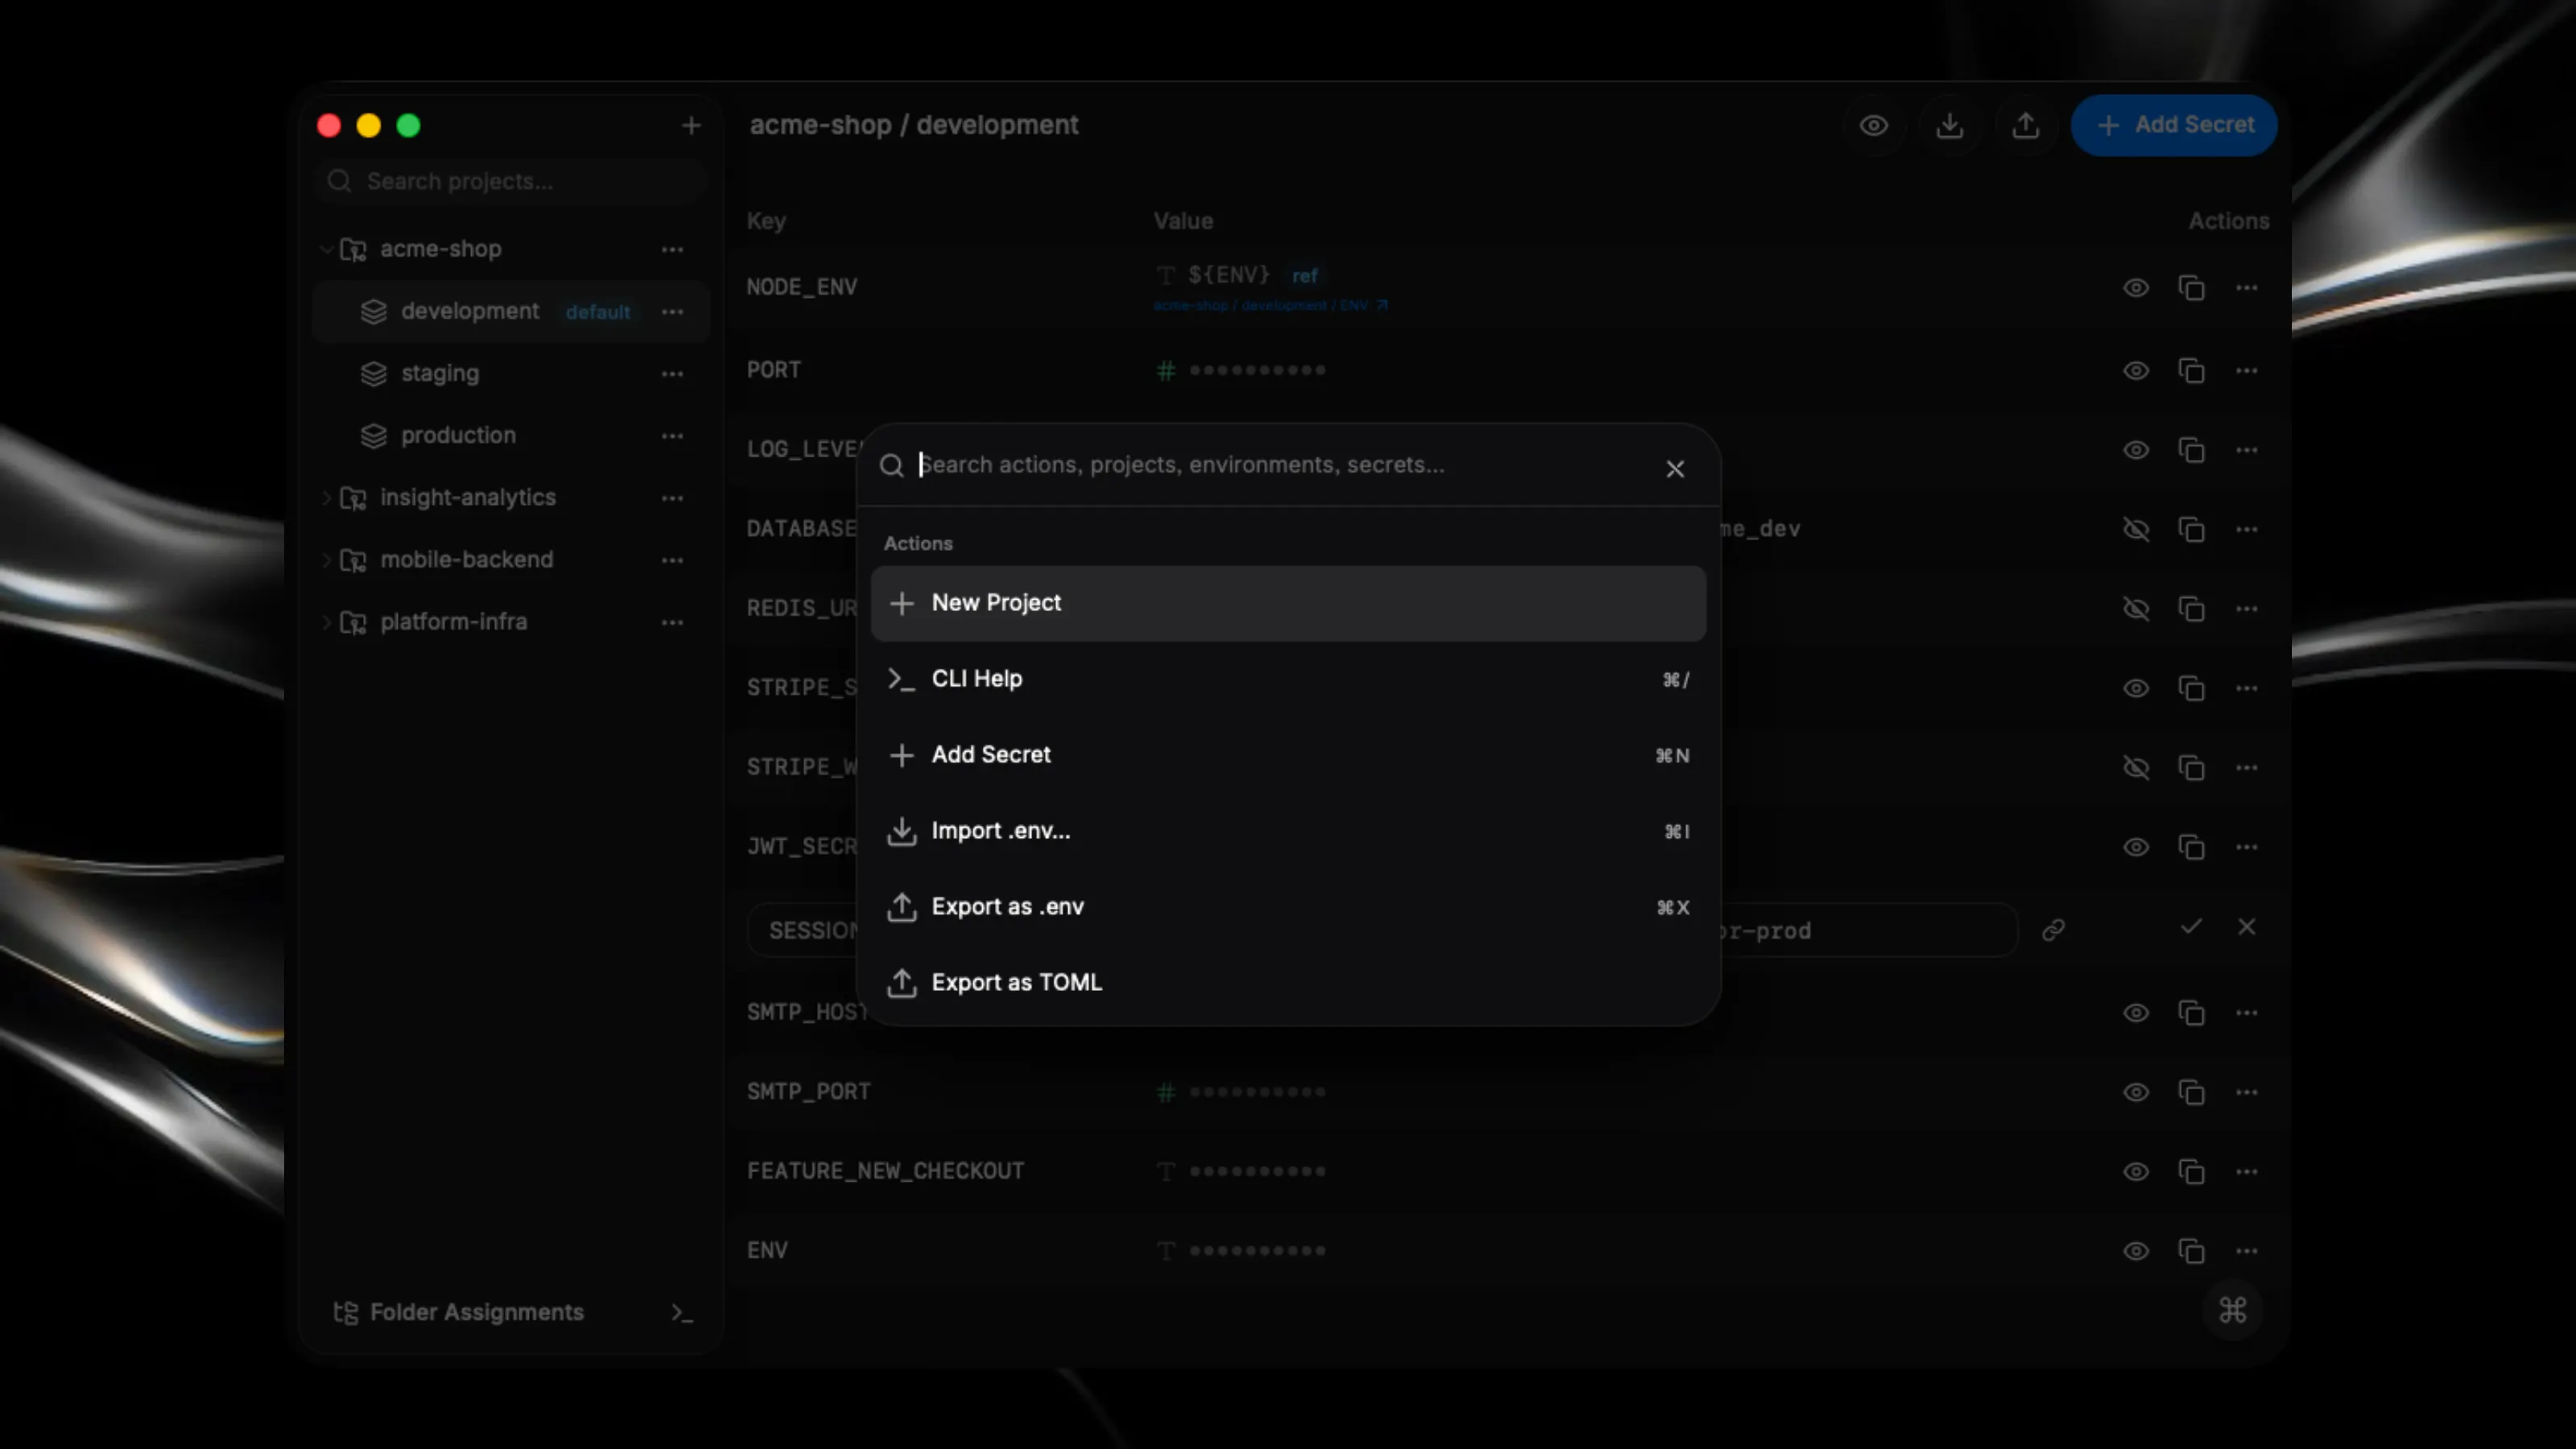Close the command palette with X
Screen dimensions: 2576x1449
pyautogui.click(x=1675, y=469)
